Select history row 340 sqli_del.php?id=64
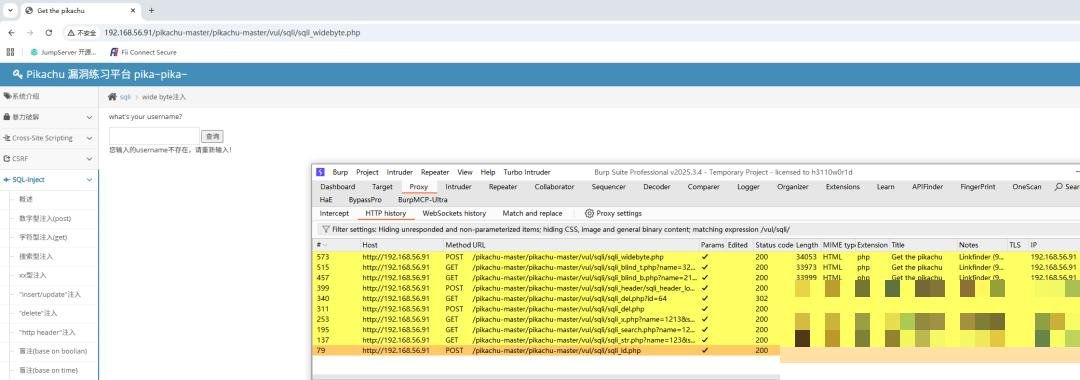1080x380 pixels. [x=697, y=299]
